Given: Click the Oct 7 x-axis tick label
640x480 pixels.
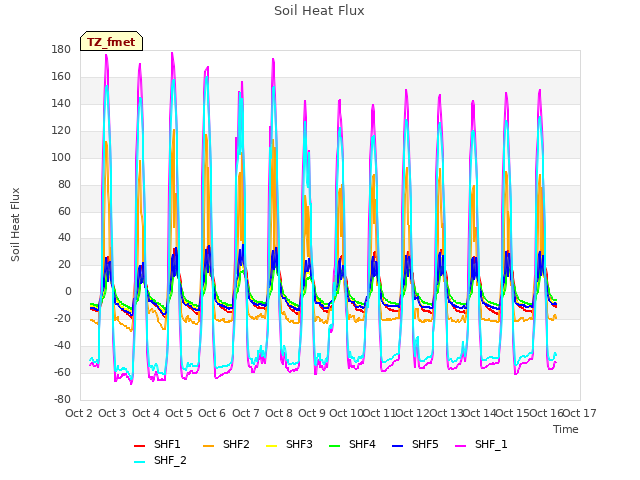Looking at the screenshot, I should (246, 413).
